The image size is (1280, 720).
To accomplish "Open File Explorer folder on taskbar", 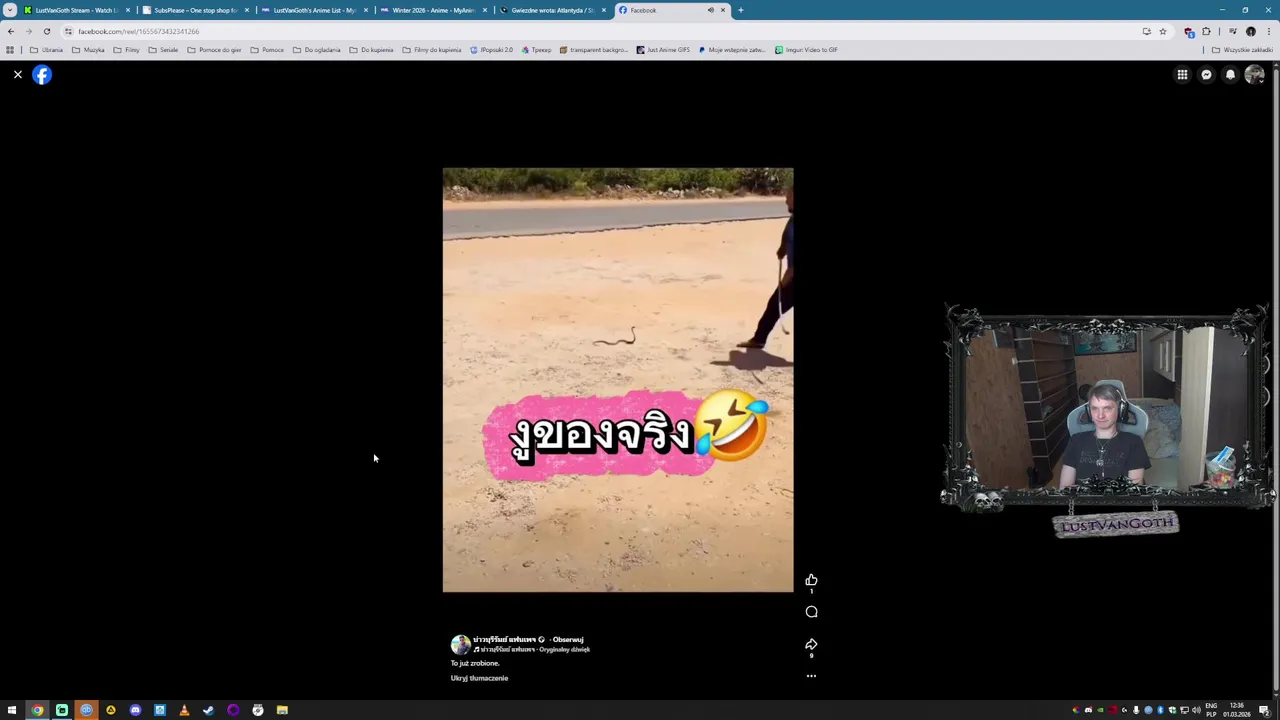I will tap(282, 710).
